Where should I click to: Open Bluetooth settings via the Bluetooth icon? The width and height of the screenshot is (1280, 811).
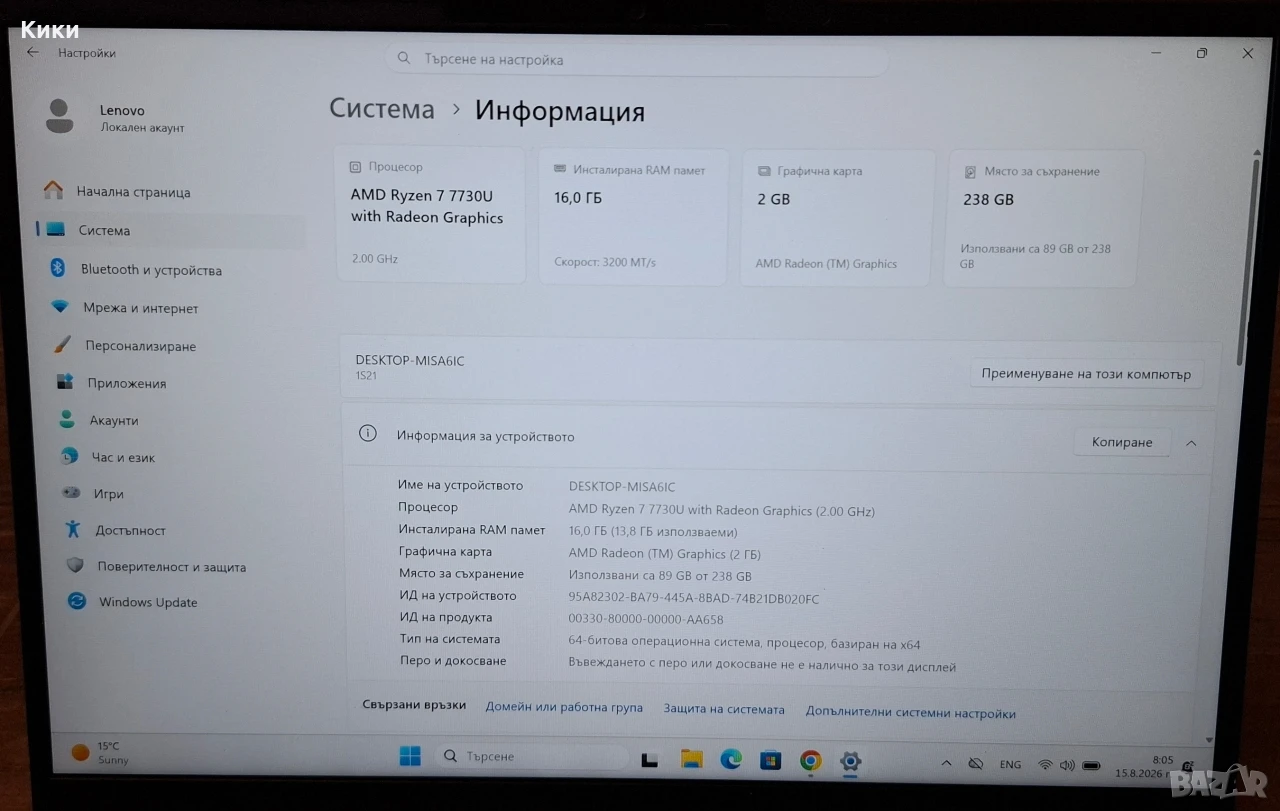[58, 268]
